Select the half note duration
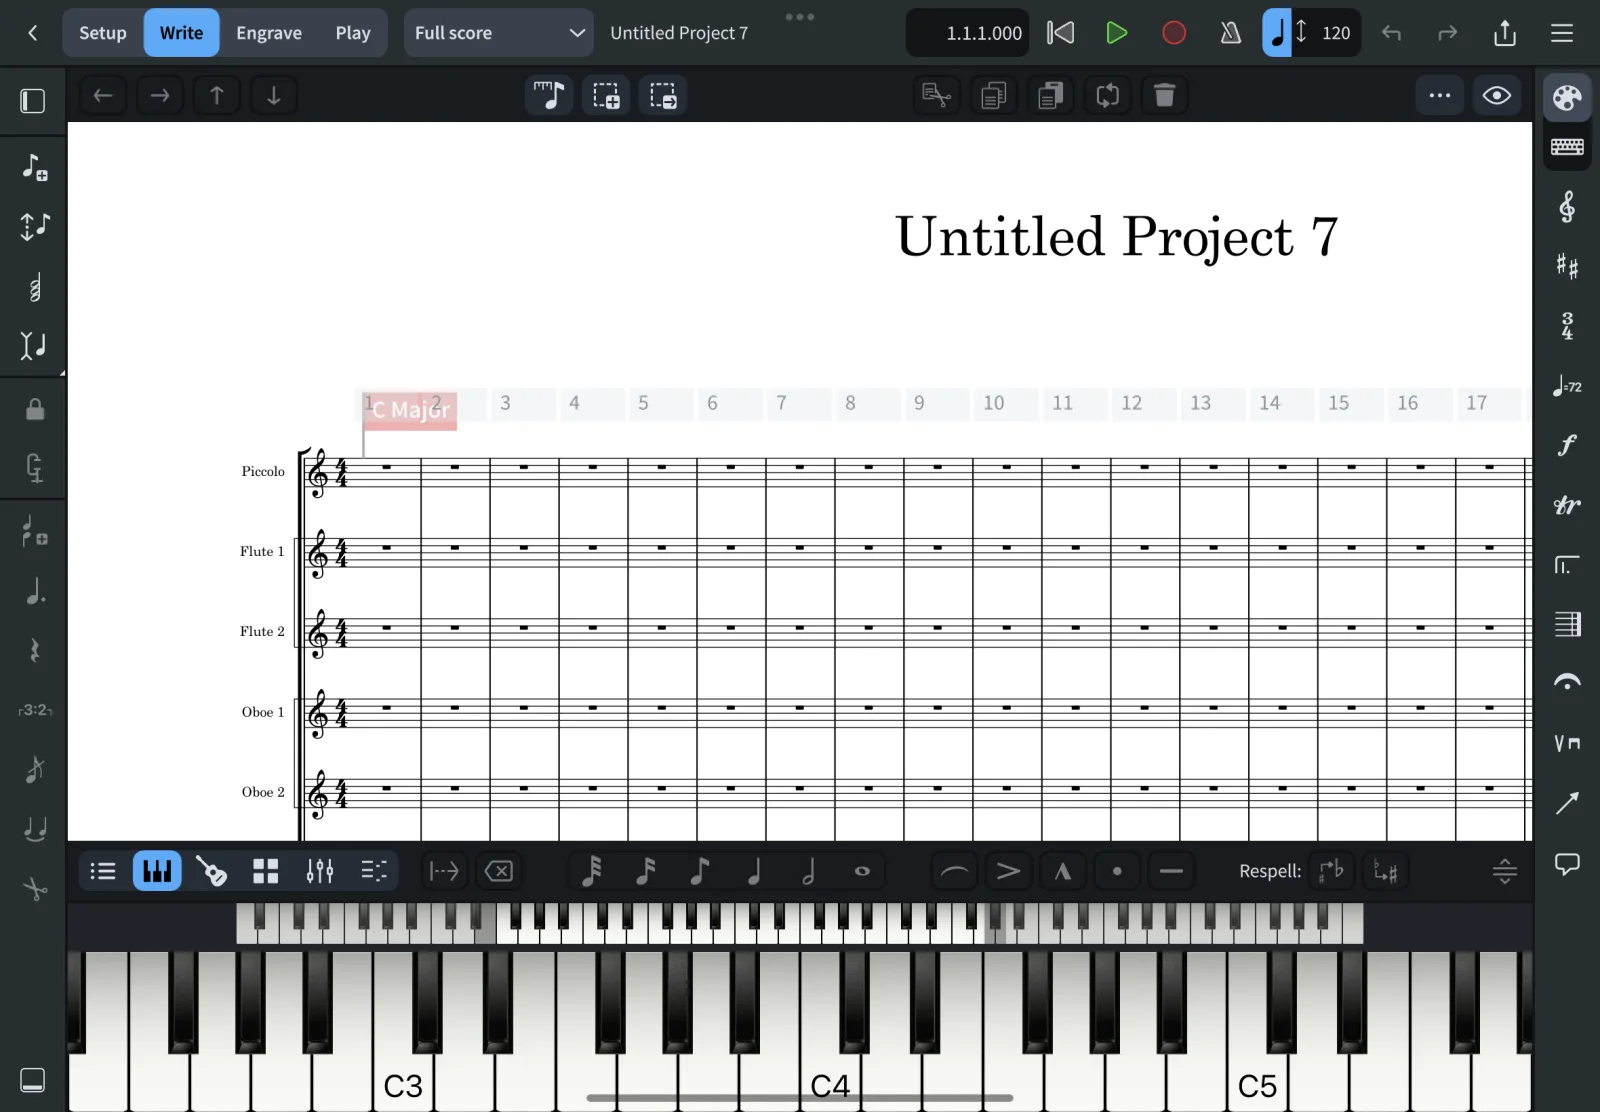Image resolution: width=1600 pixels, height=1112 pixels. coord(808,871)
